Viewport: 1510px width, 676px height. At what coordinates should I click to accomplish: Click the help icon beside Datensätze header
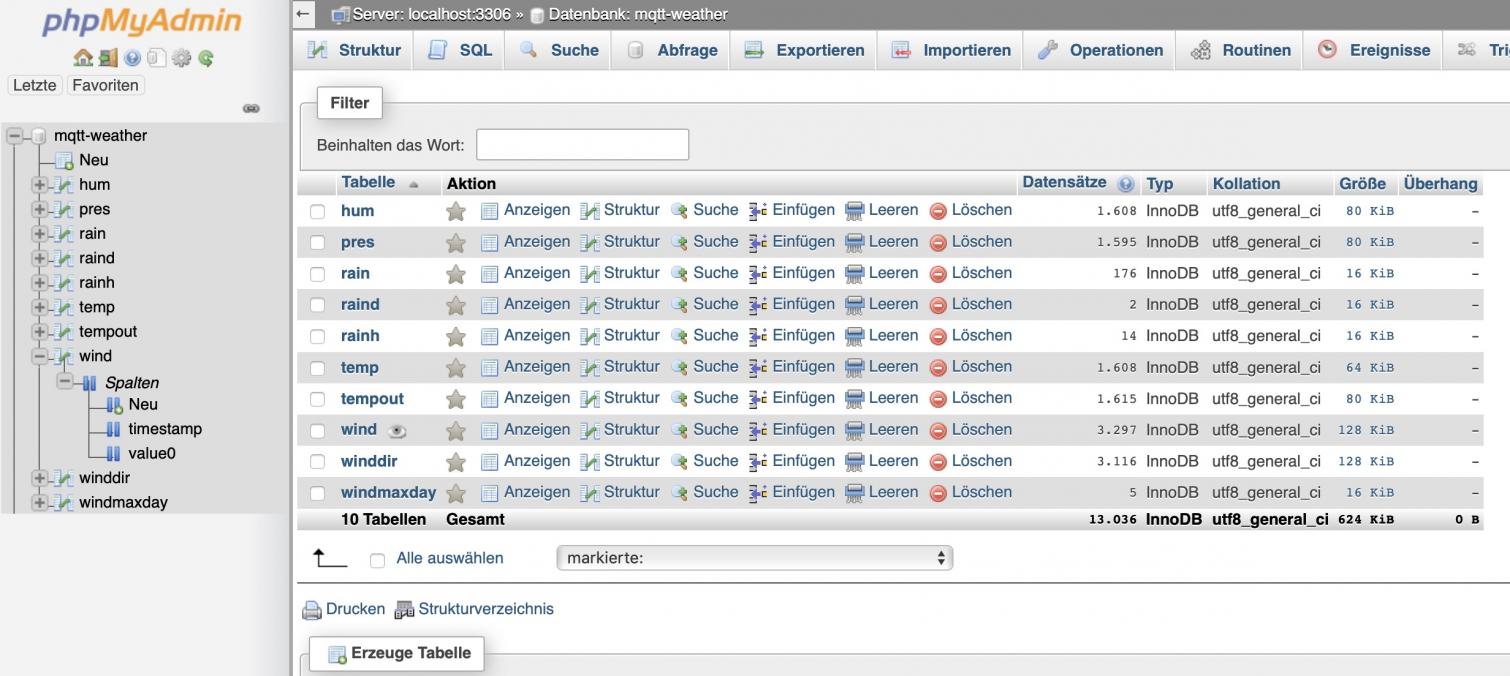[x=1126, y=184]
